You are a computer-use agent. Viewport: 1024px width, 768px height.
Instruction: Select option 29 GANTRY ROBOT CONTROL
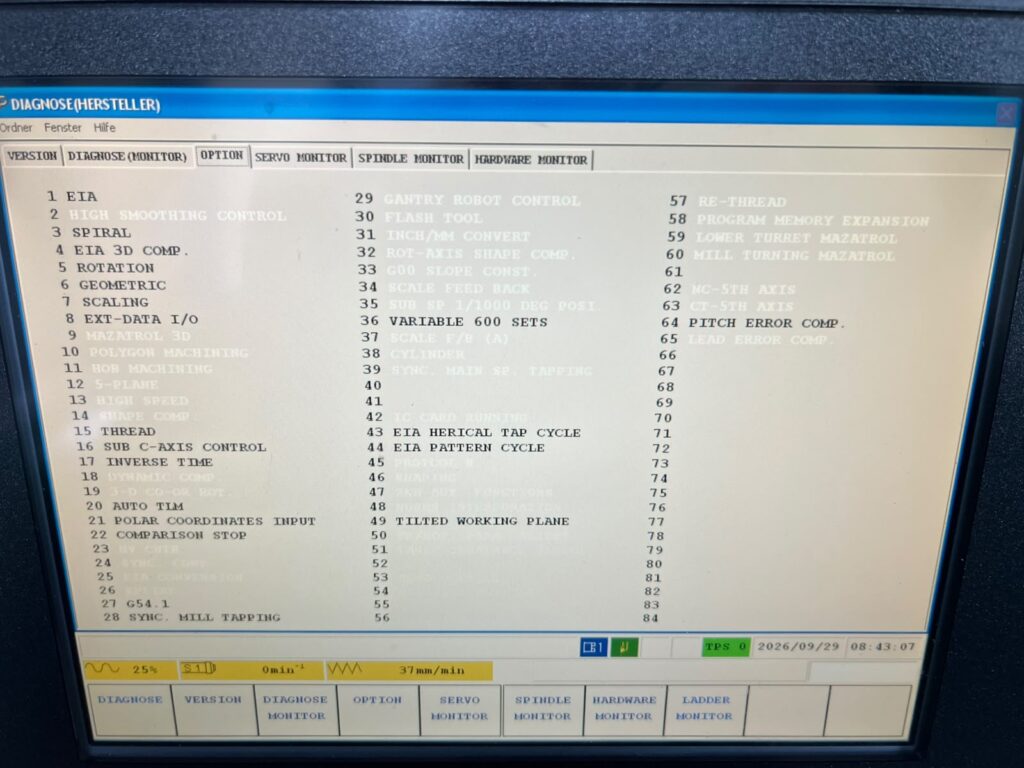point(468,200)
